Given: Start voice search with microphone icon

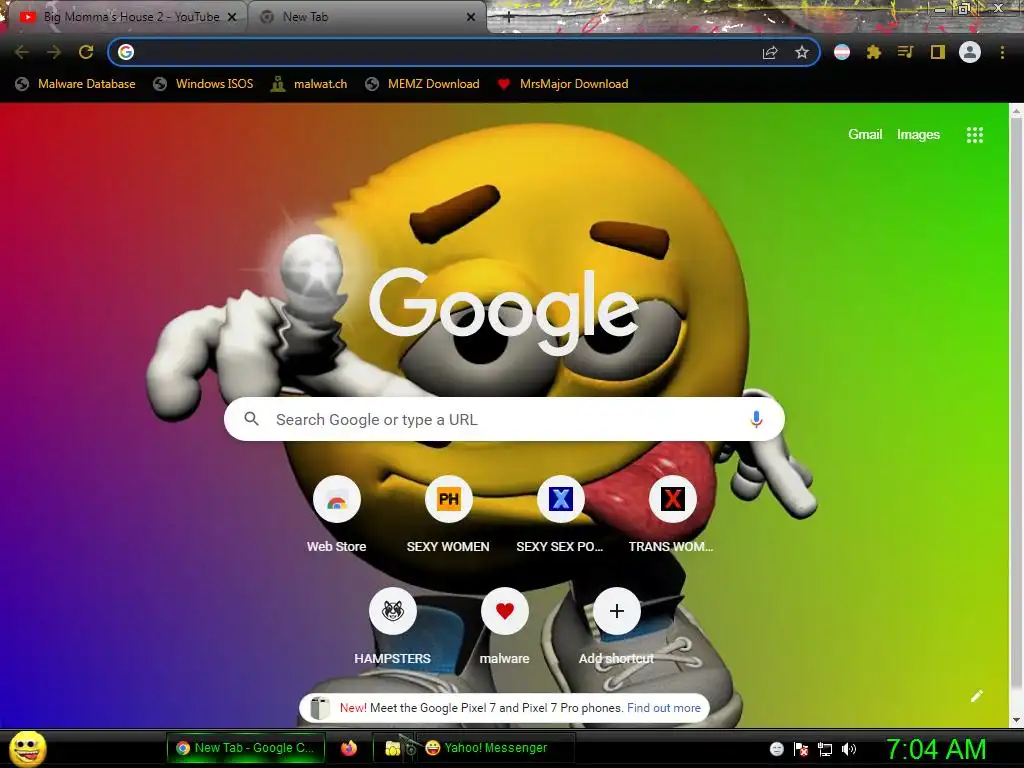Looking at the screenshot, I should [x=756, y=419].
